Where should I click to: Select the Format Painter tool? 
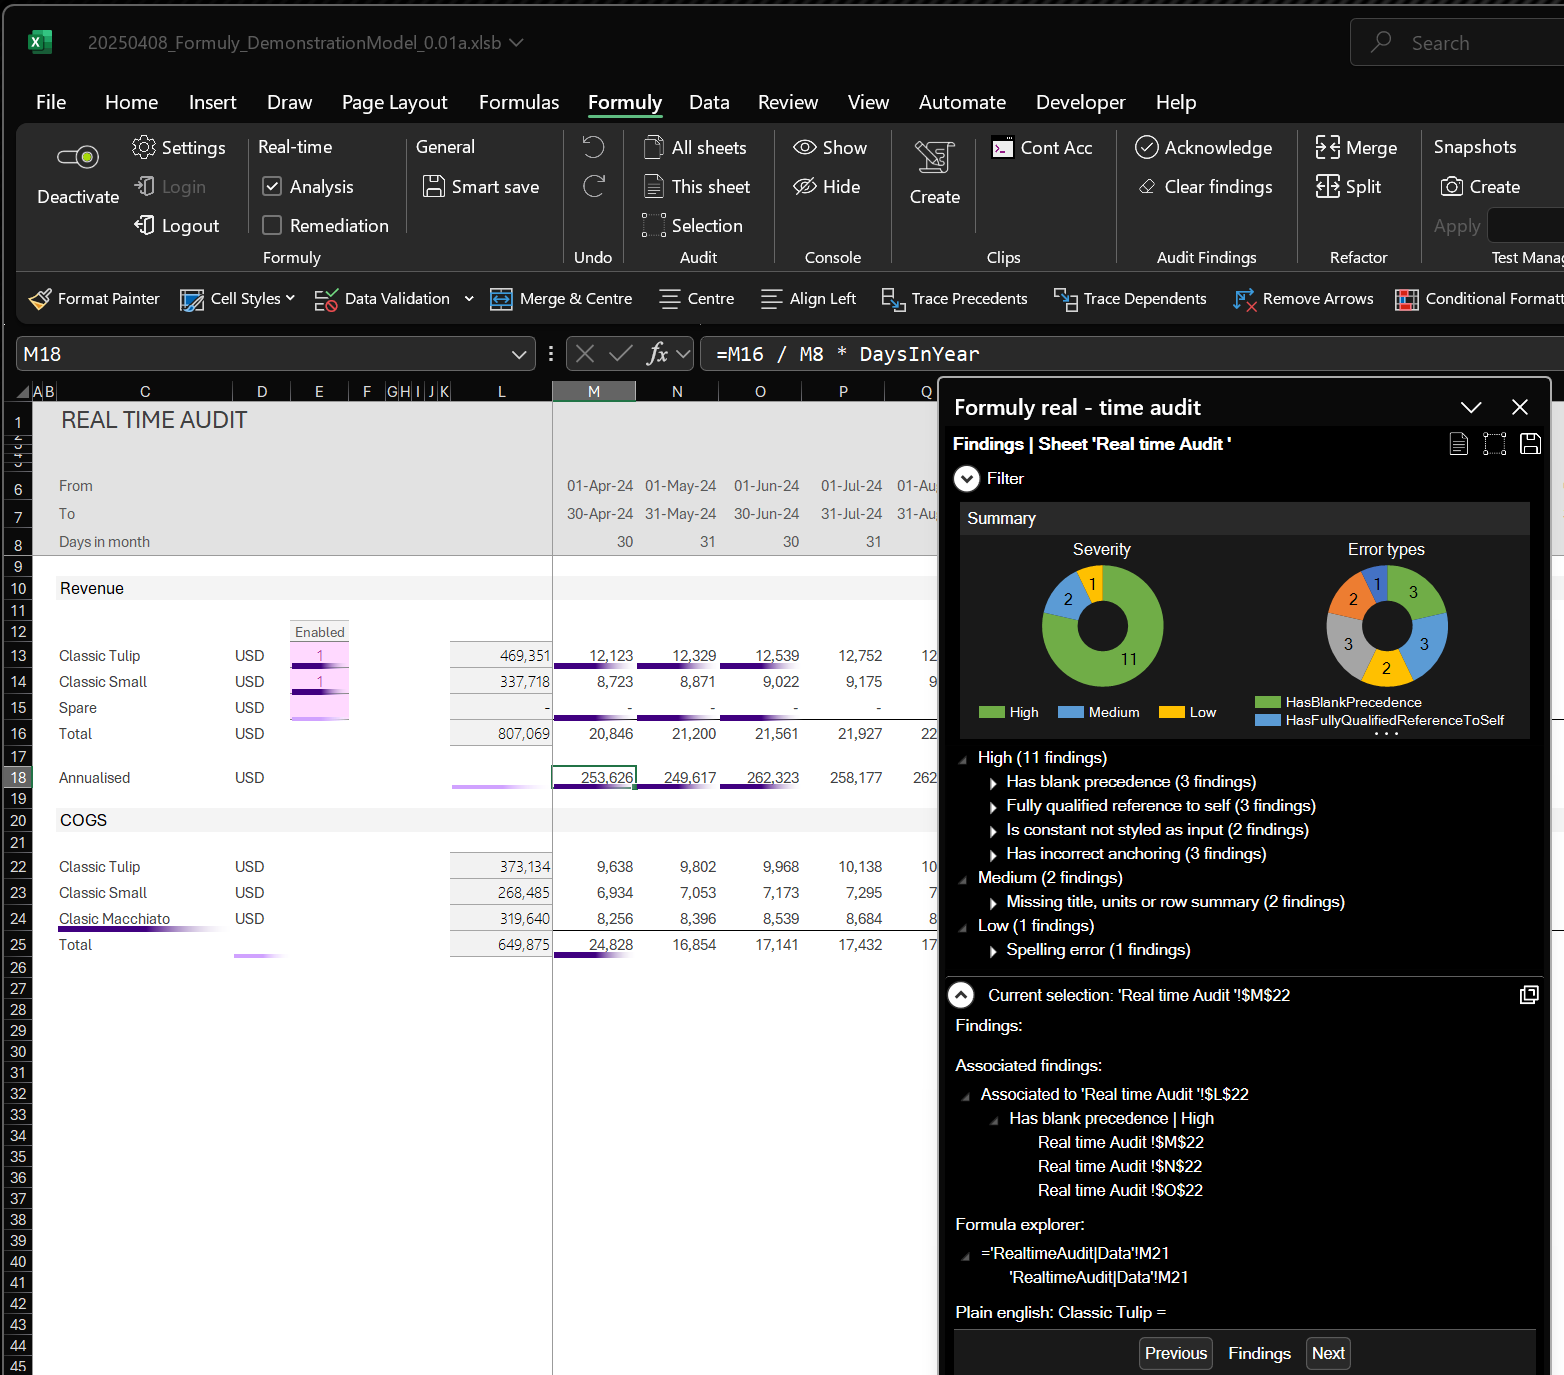point(94,298)
